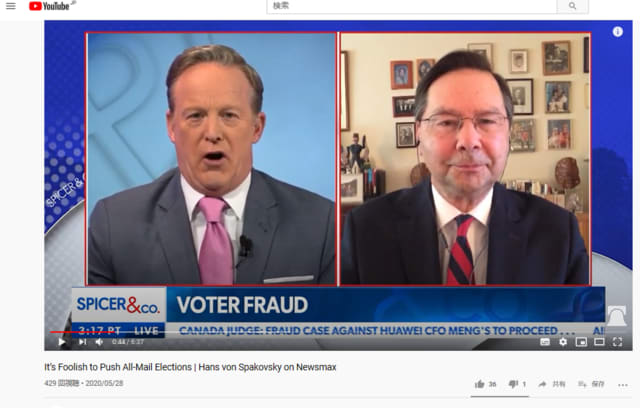Toggle subtitles/closed captions
This screenshot has height=408, width=640.
[x=545, y=342]
